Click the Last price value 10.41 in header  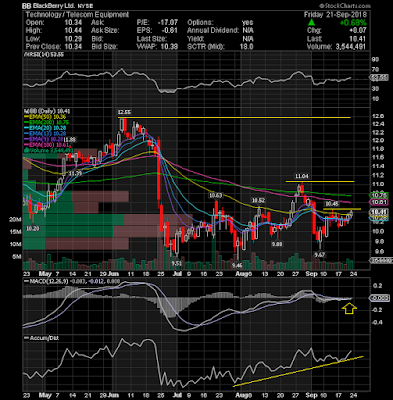pyautogui.click(x=358, y=39)
